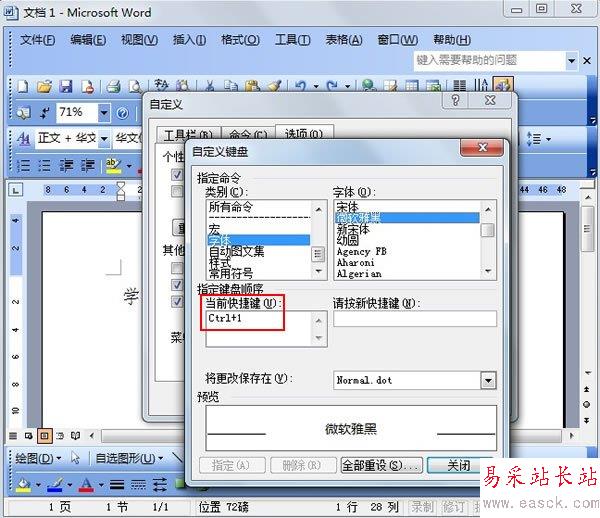Open the 工具(T) menu
Image resolution: width=600 pixels, height=518 pixels.
click(x=293, y=39)
